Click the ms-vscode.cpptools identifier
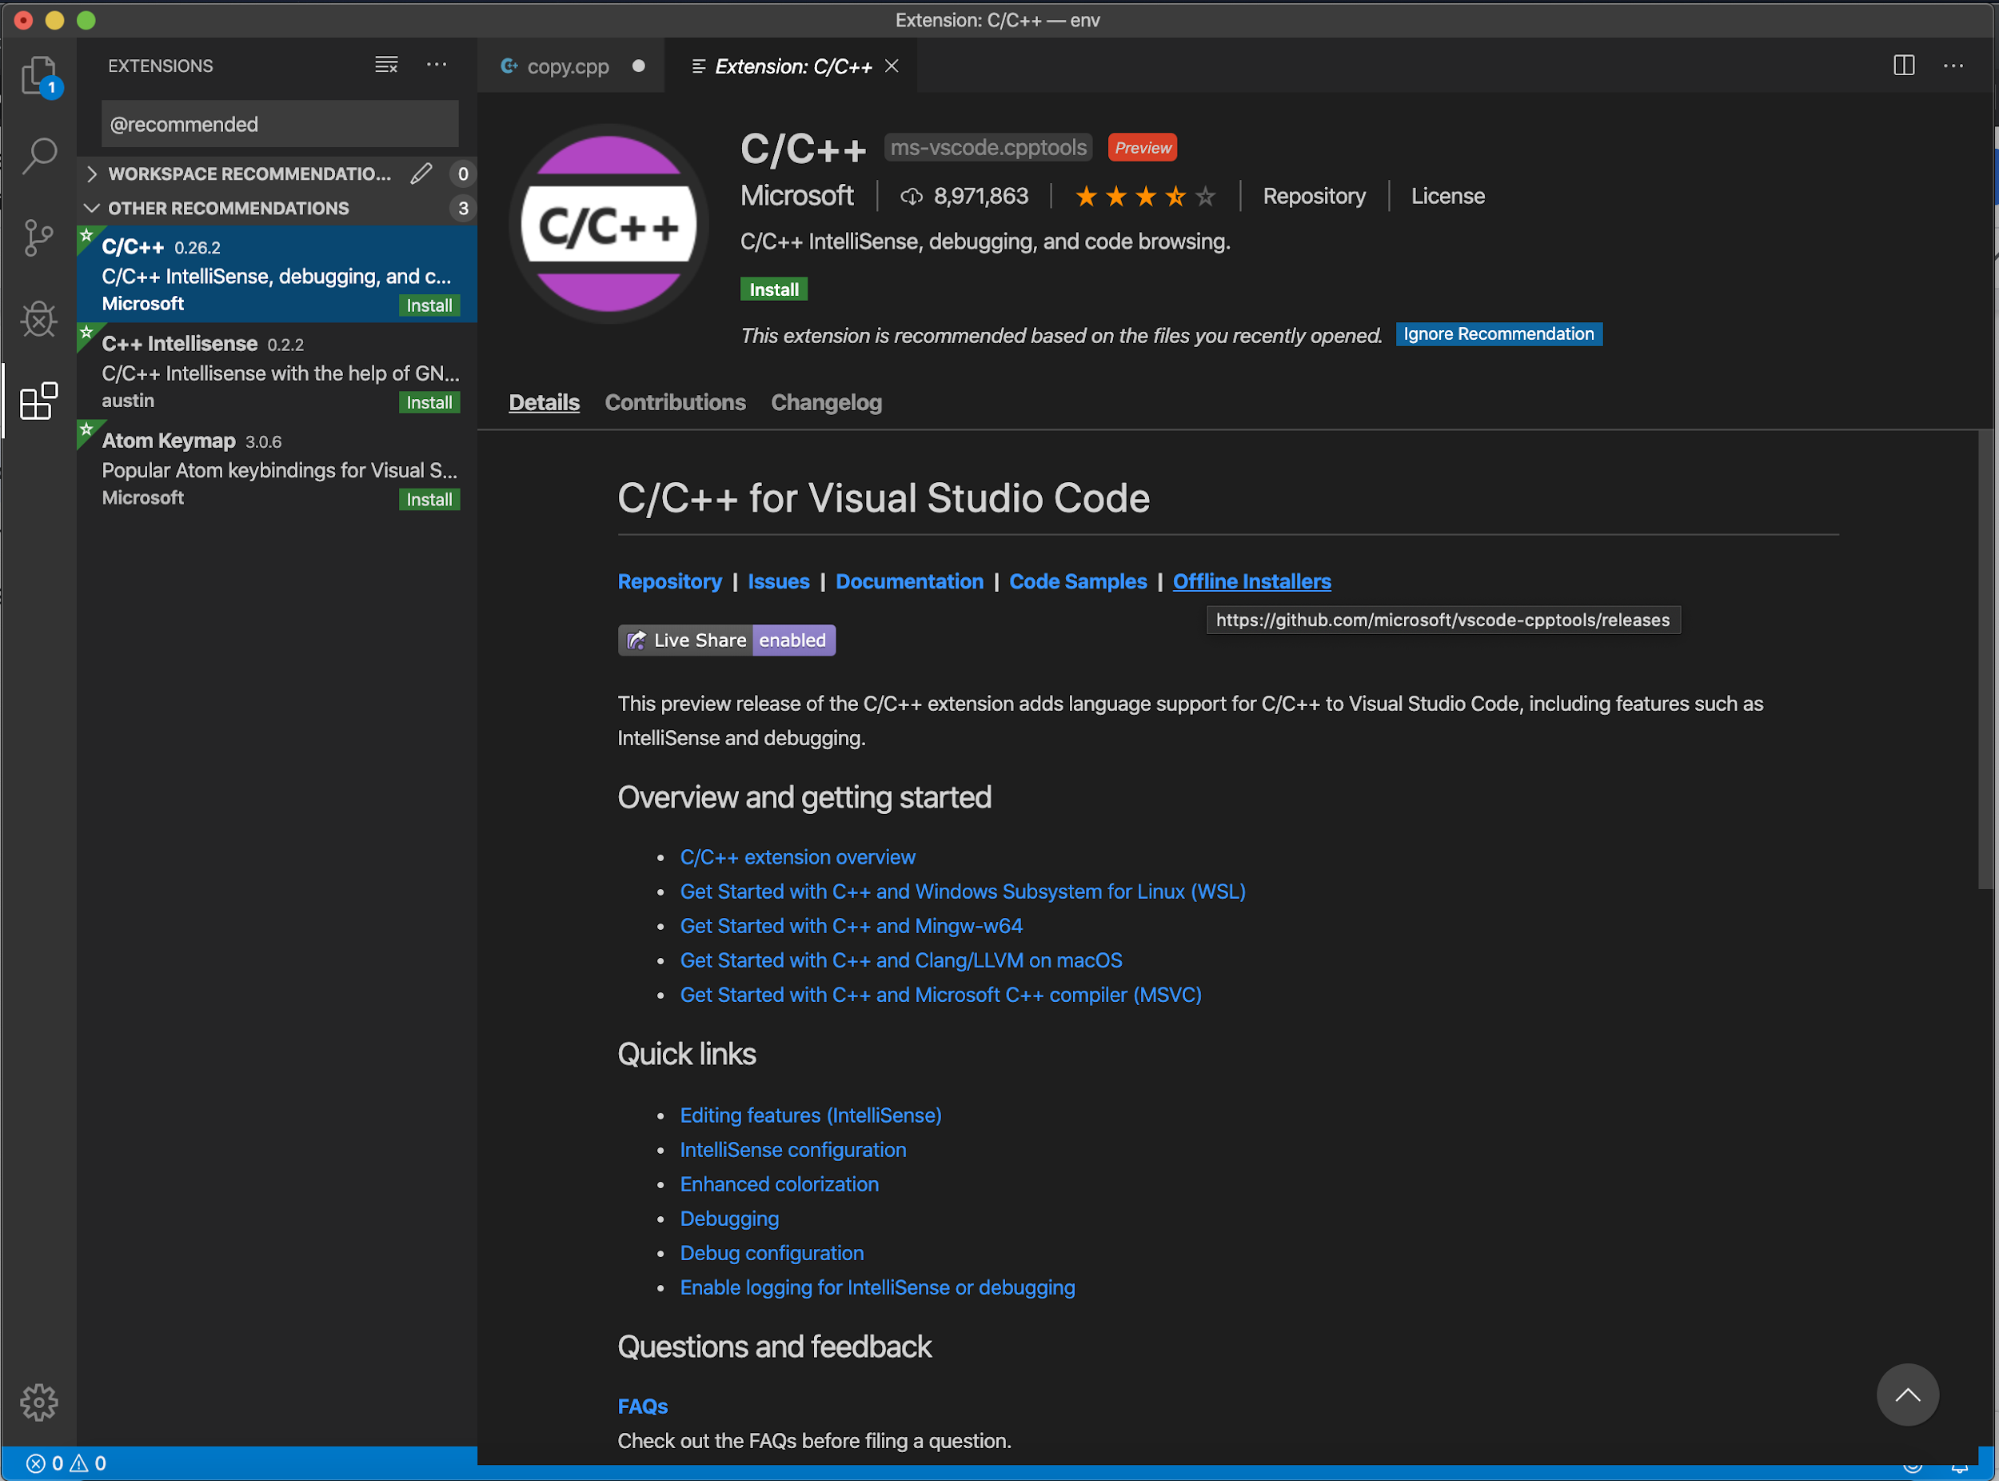 click(x=988, y=147)
